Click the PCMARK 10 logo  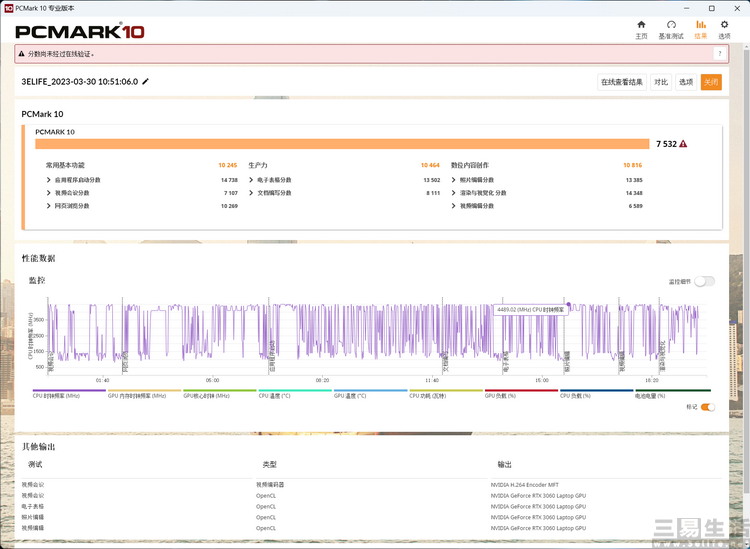pyautogui.click(x=79, y=32)
